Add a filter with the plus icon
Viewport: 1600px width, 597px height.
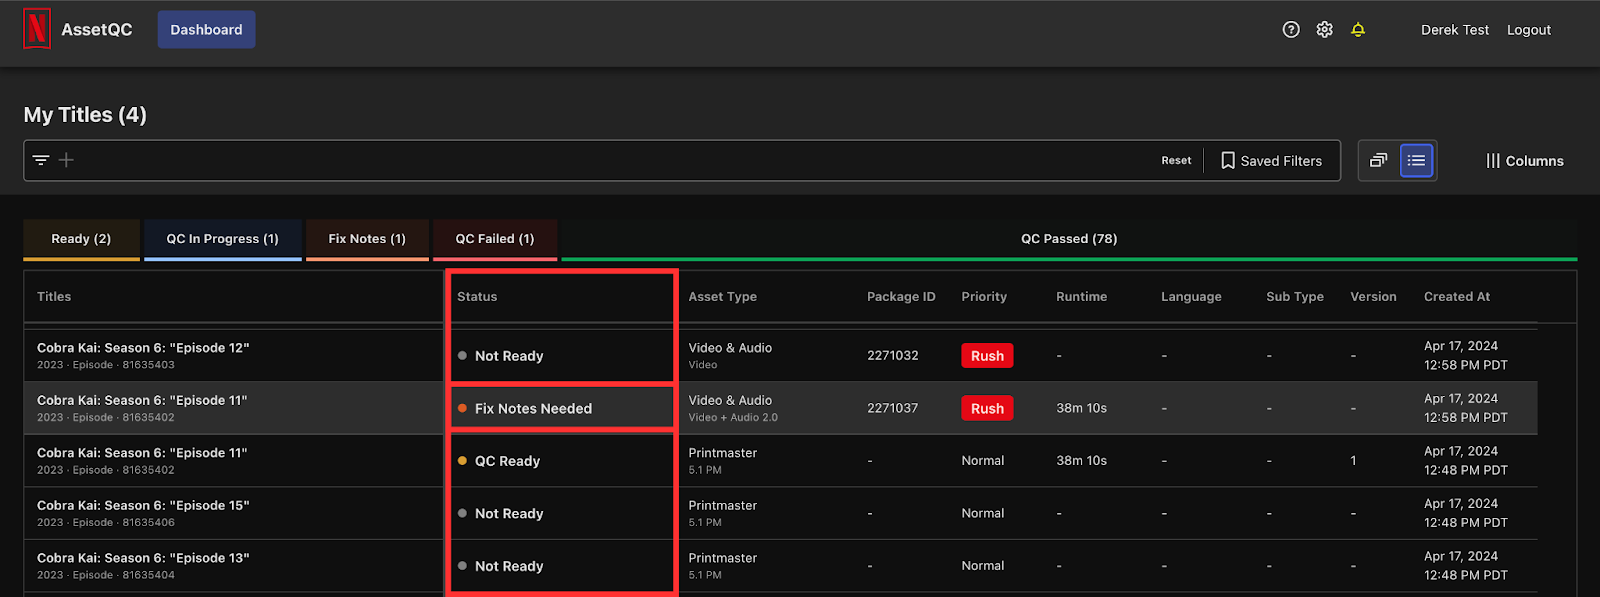[x=66, y=160]
